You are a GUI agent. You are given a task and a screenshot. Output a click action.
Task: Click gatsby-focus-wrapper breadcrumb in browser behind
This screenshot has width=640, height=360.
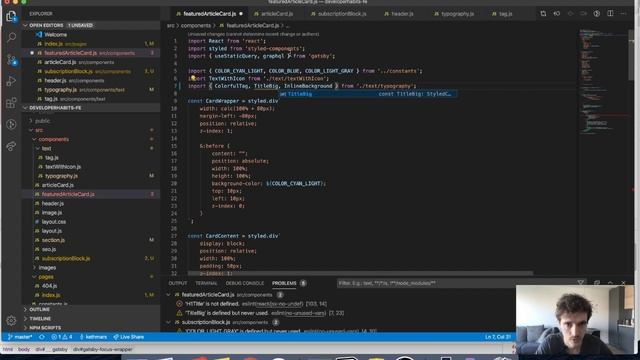click(102, 349)
